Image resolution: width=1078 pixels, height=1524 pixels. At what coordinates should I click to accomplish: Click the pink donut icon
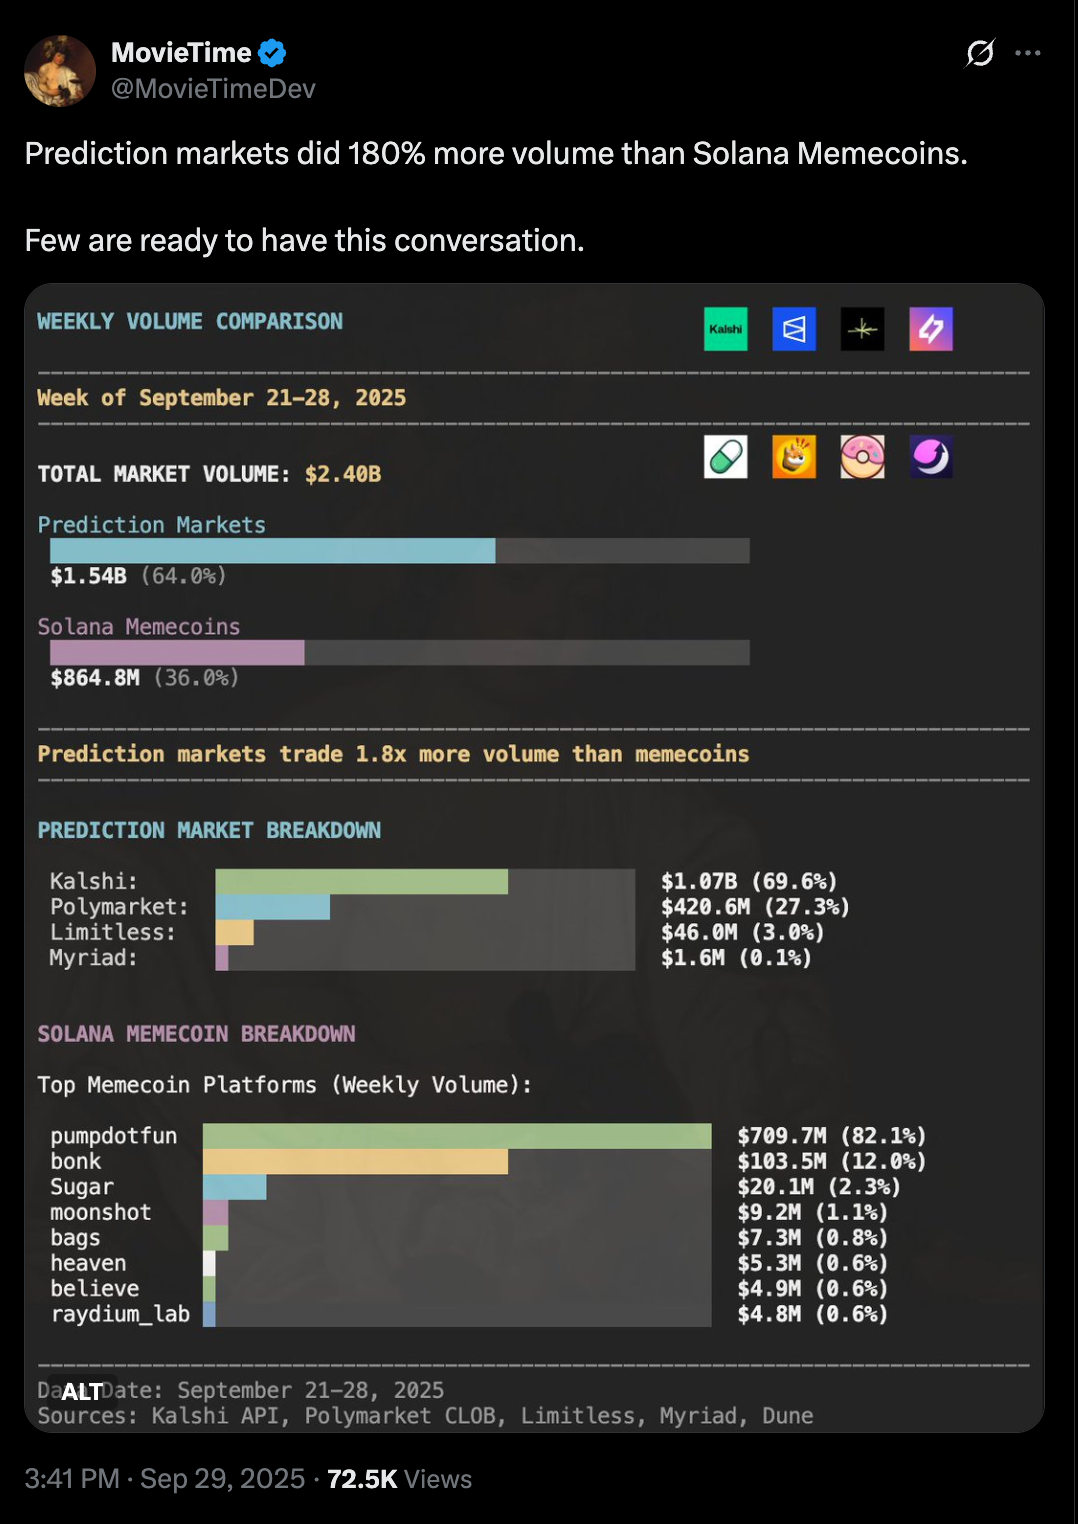(x=862, y=457)
